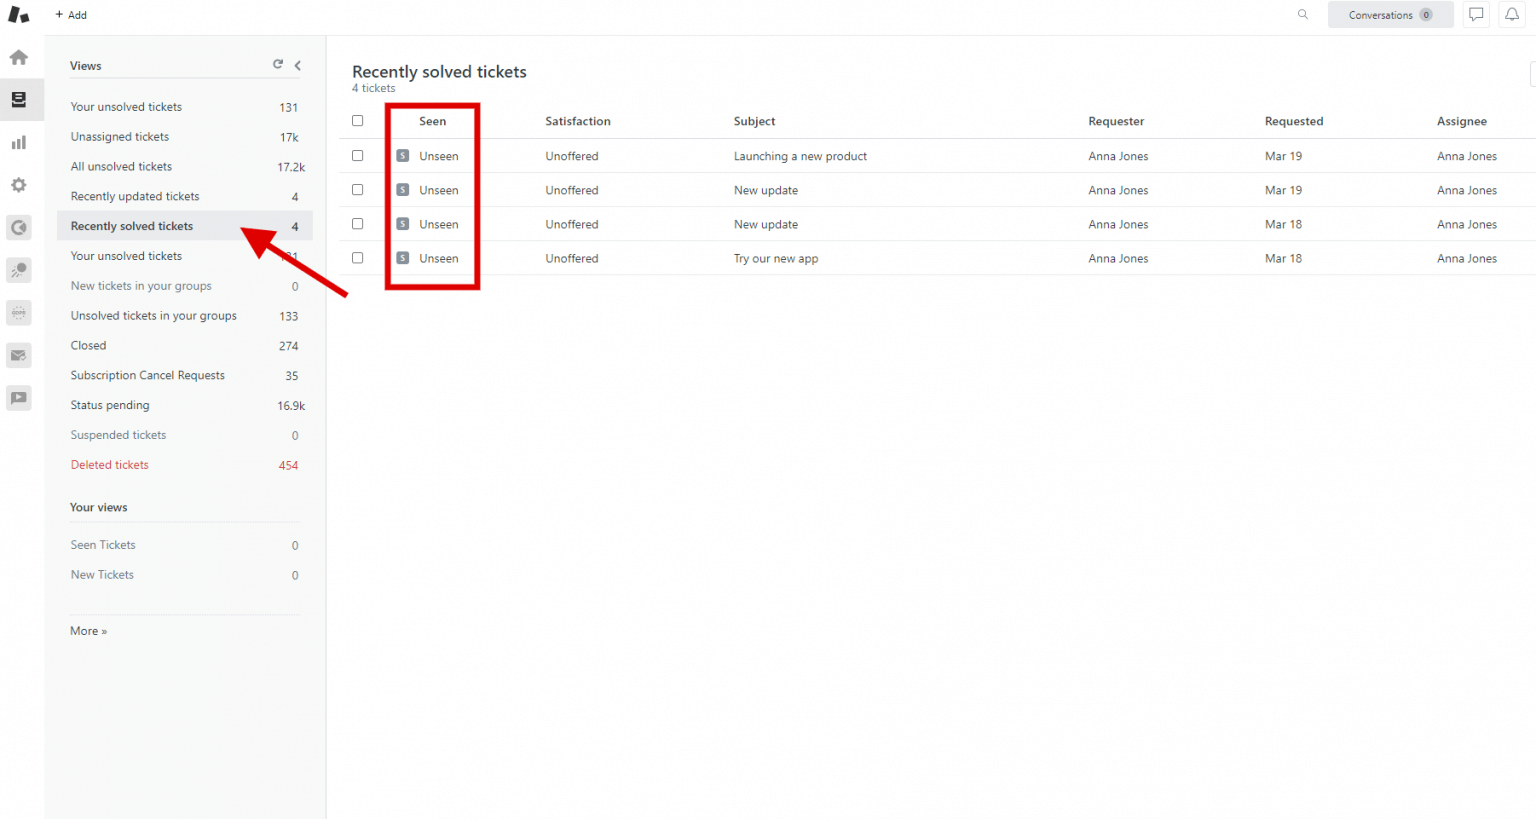Open the 'New update' ticket from Mar 19
This screenshot has height=819, width=1536.
point(766,189)
